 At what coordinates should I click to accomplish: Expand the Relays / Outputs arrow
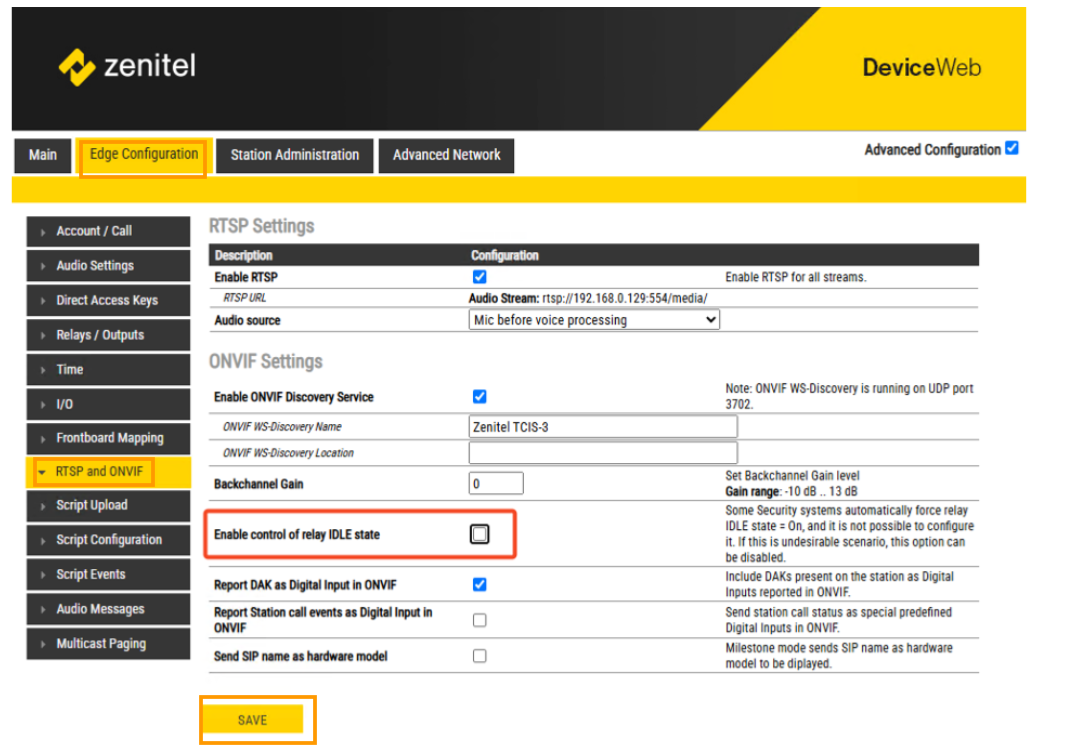coord(43,336)
